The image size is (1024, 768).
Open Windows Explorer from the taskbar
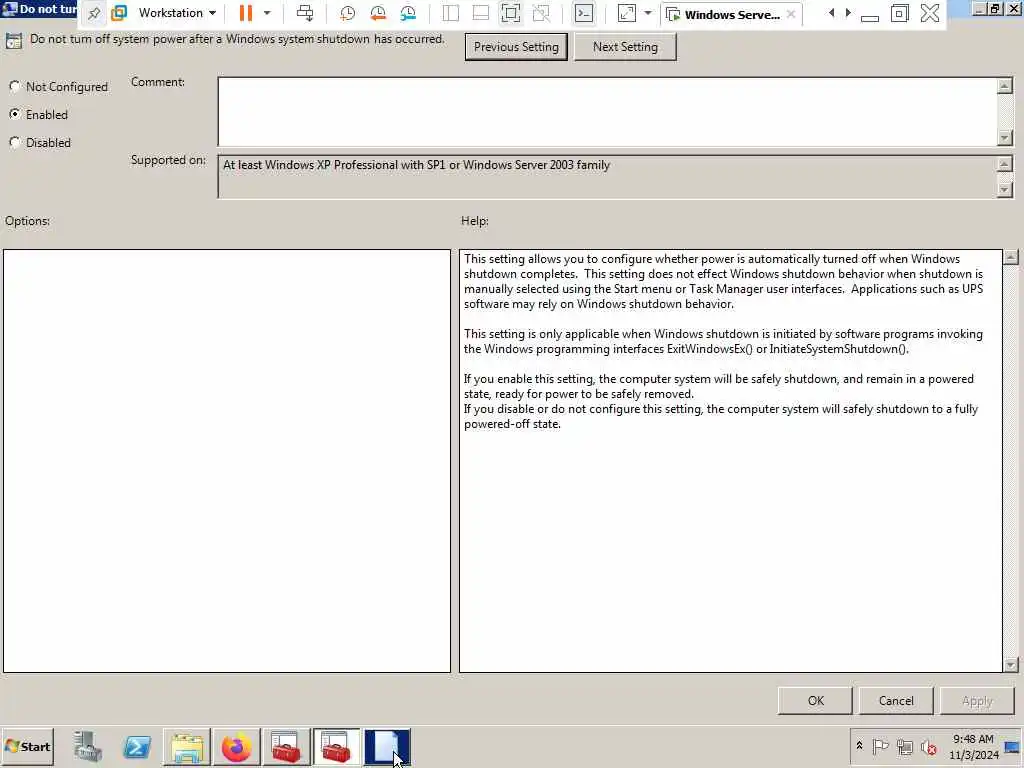tap(187, 747)
